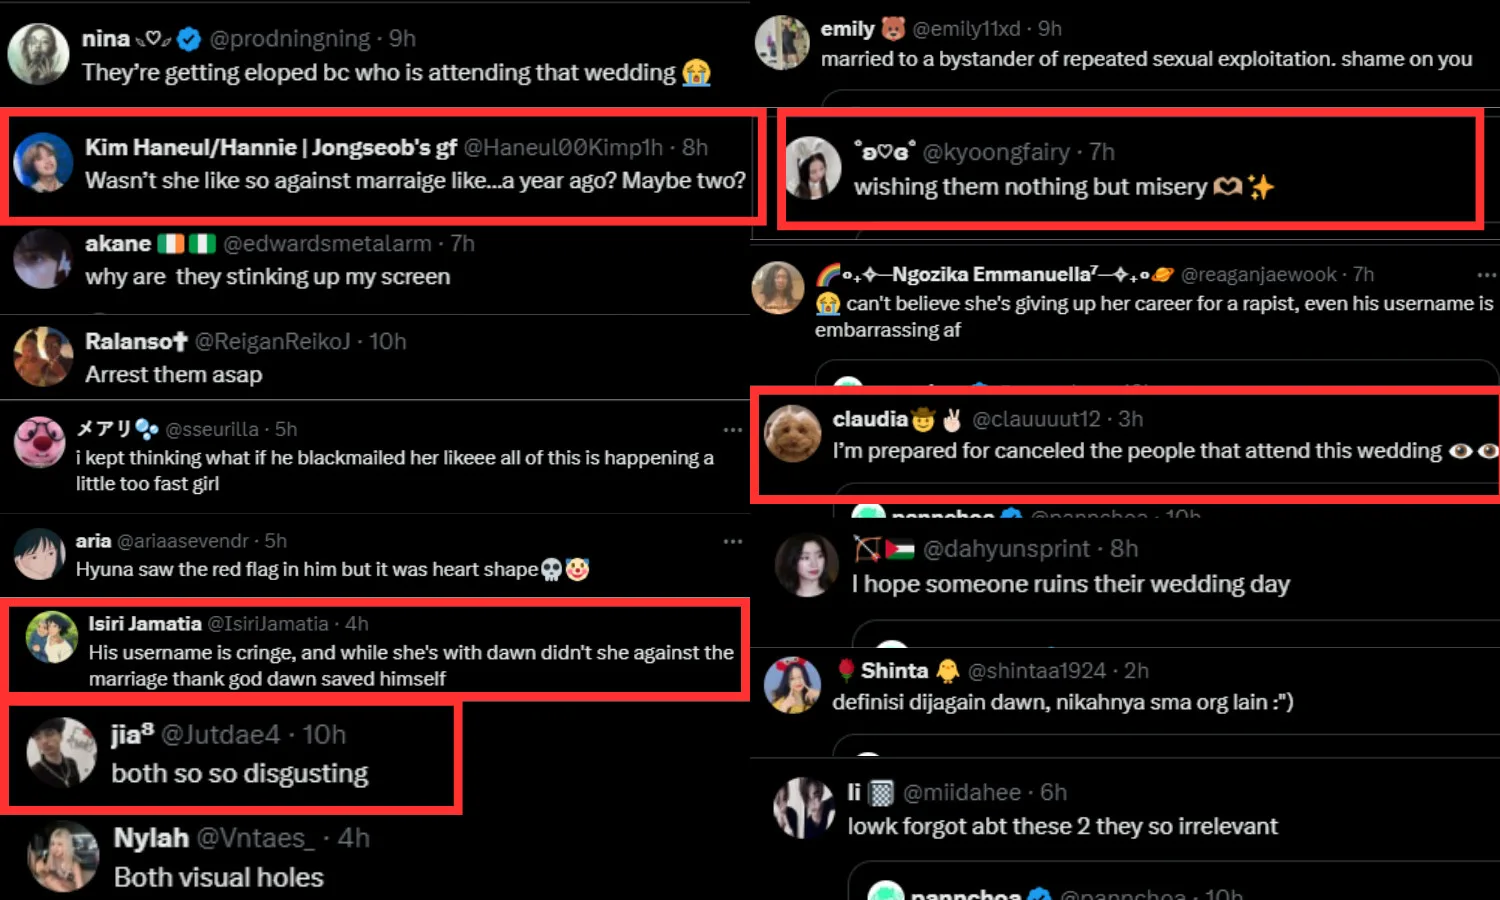Open emily's profile picture
The image size is (1500, 900).
(782, 43)
